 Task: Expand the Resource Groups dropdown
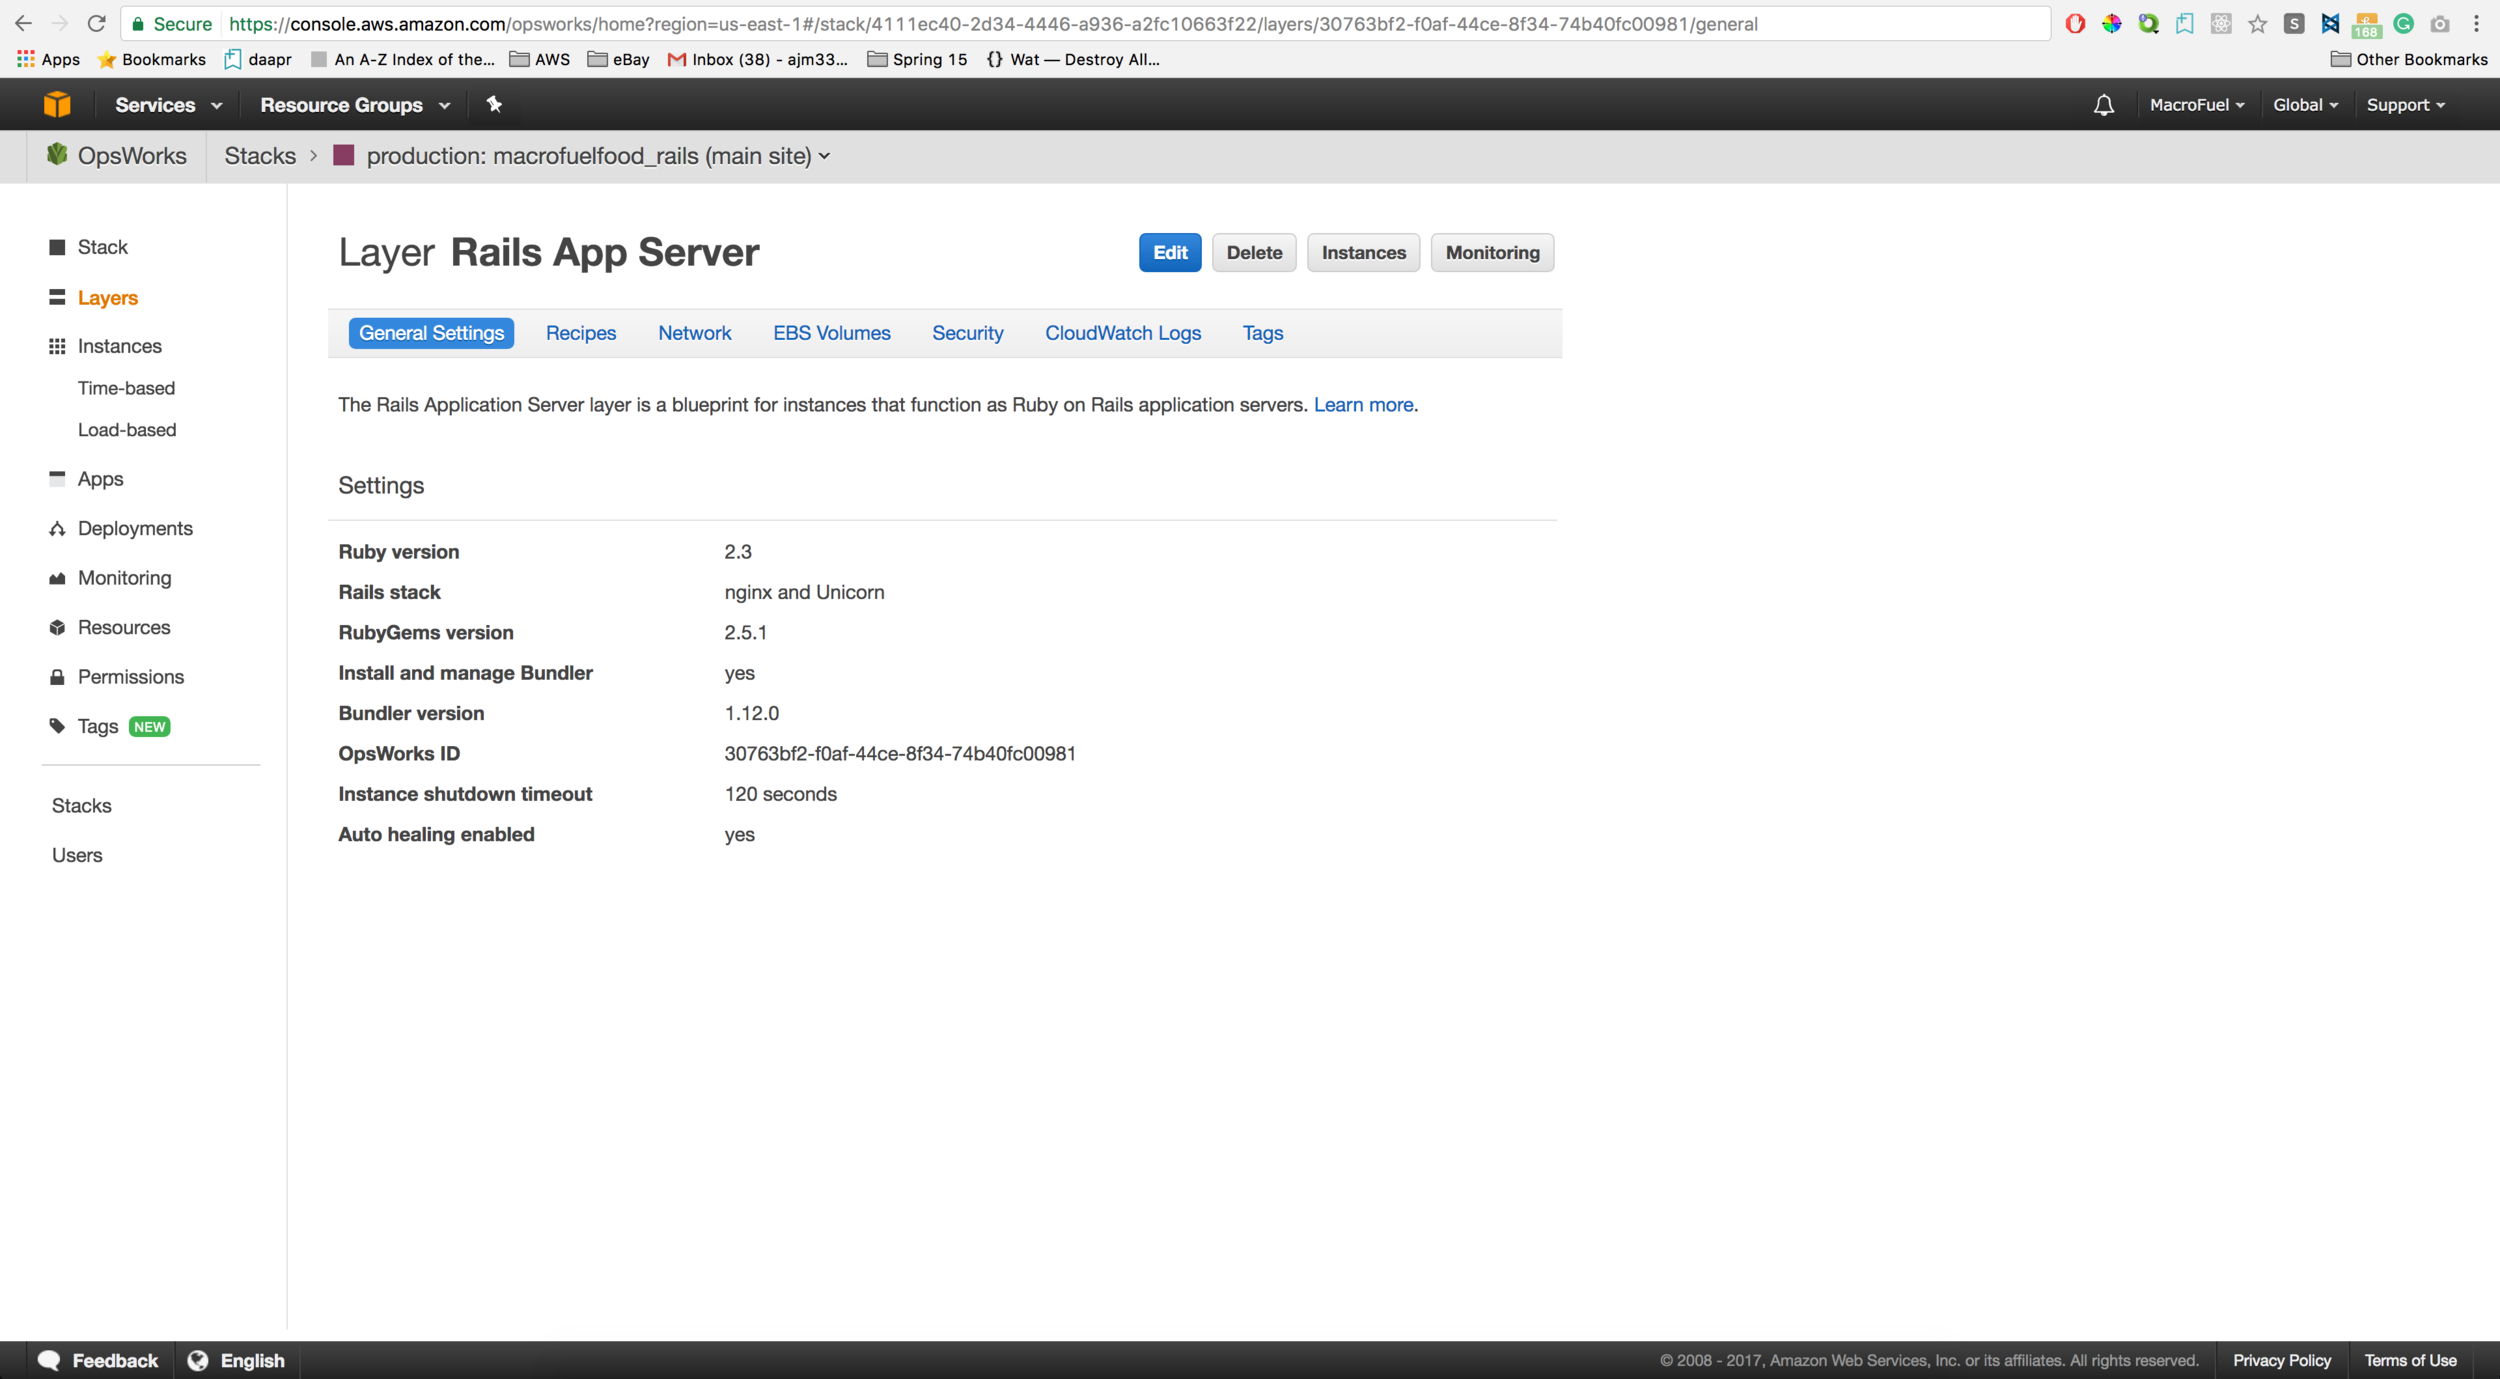tap(355, 105)
